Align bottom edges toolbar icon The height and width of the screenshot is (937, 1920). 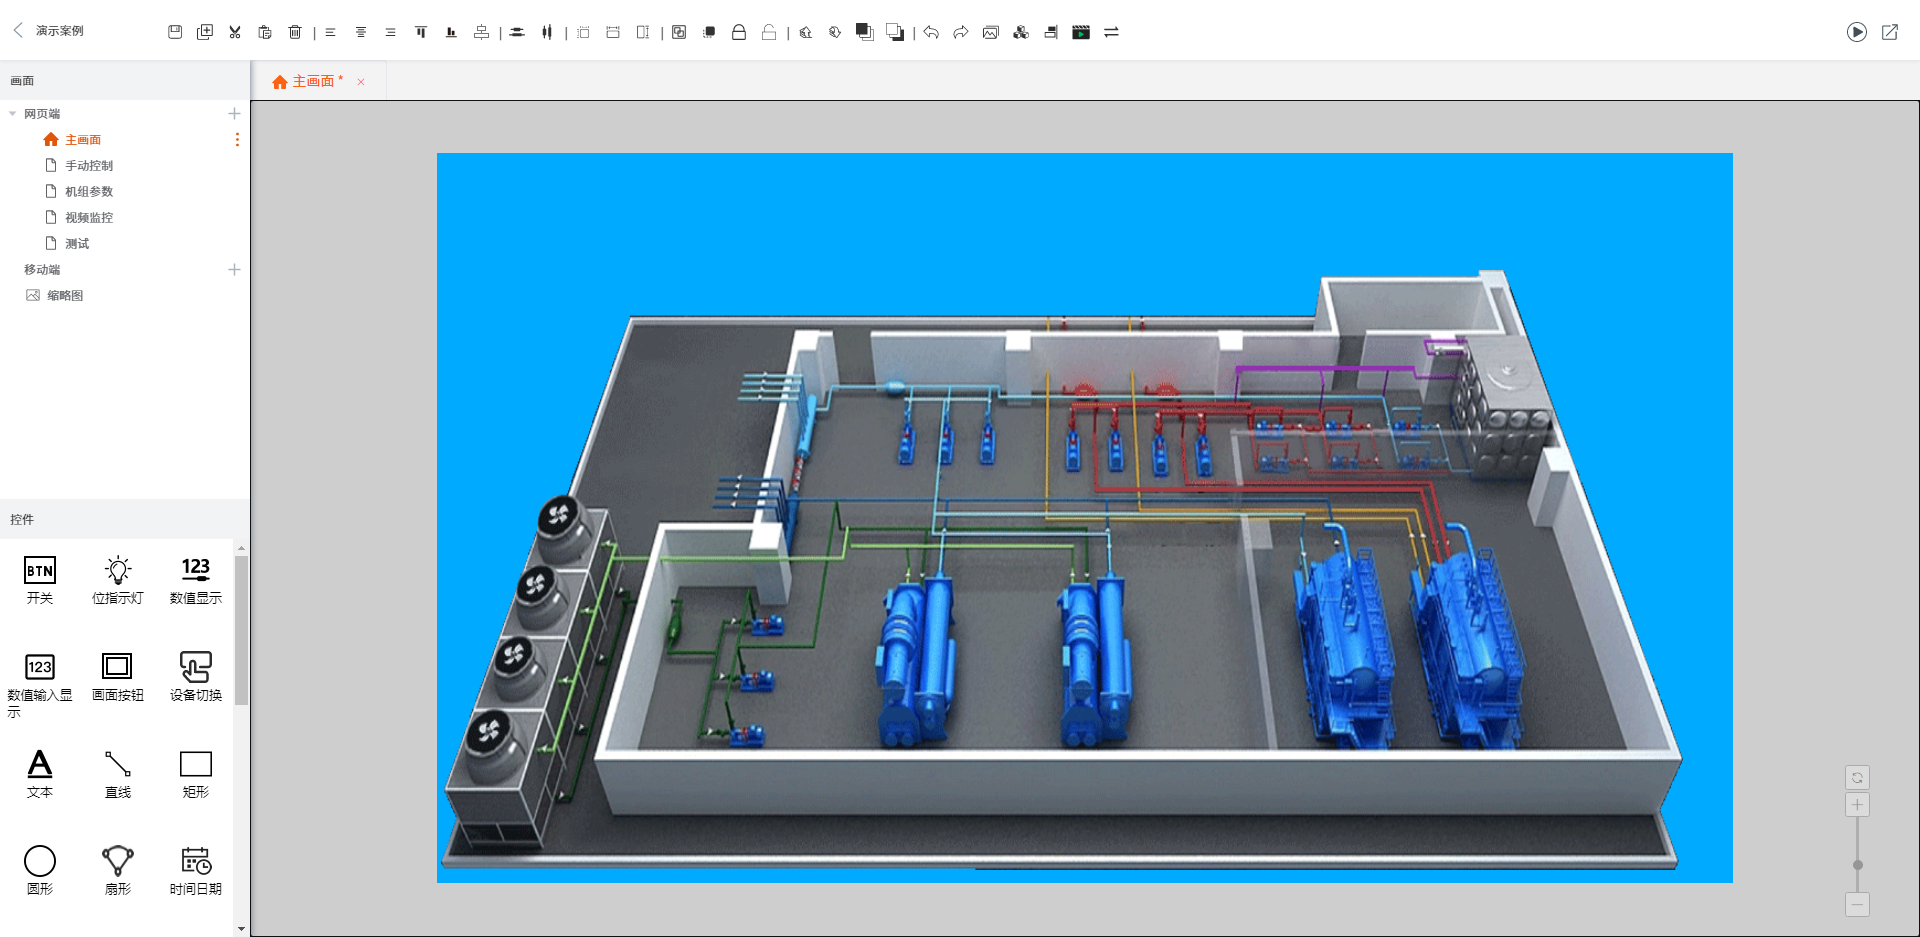pos(451,32)
